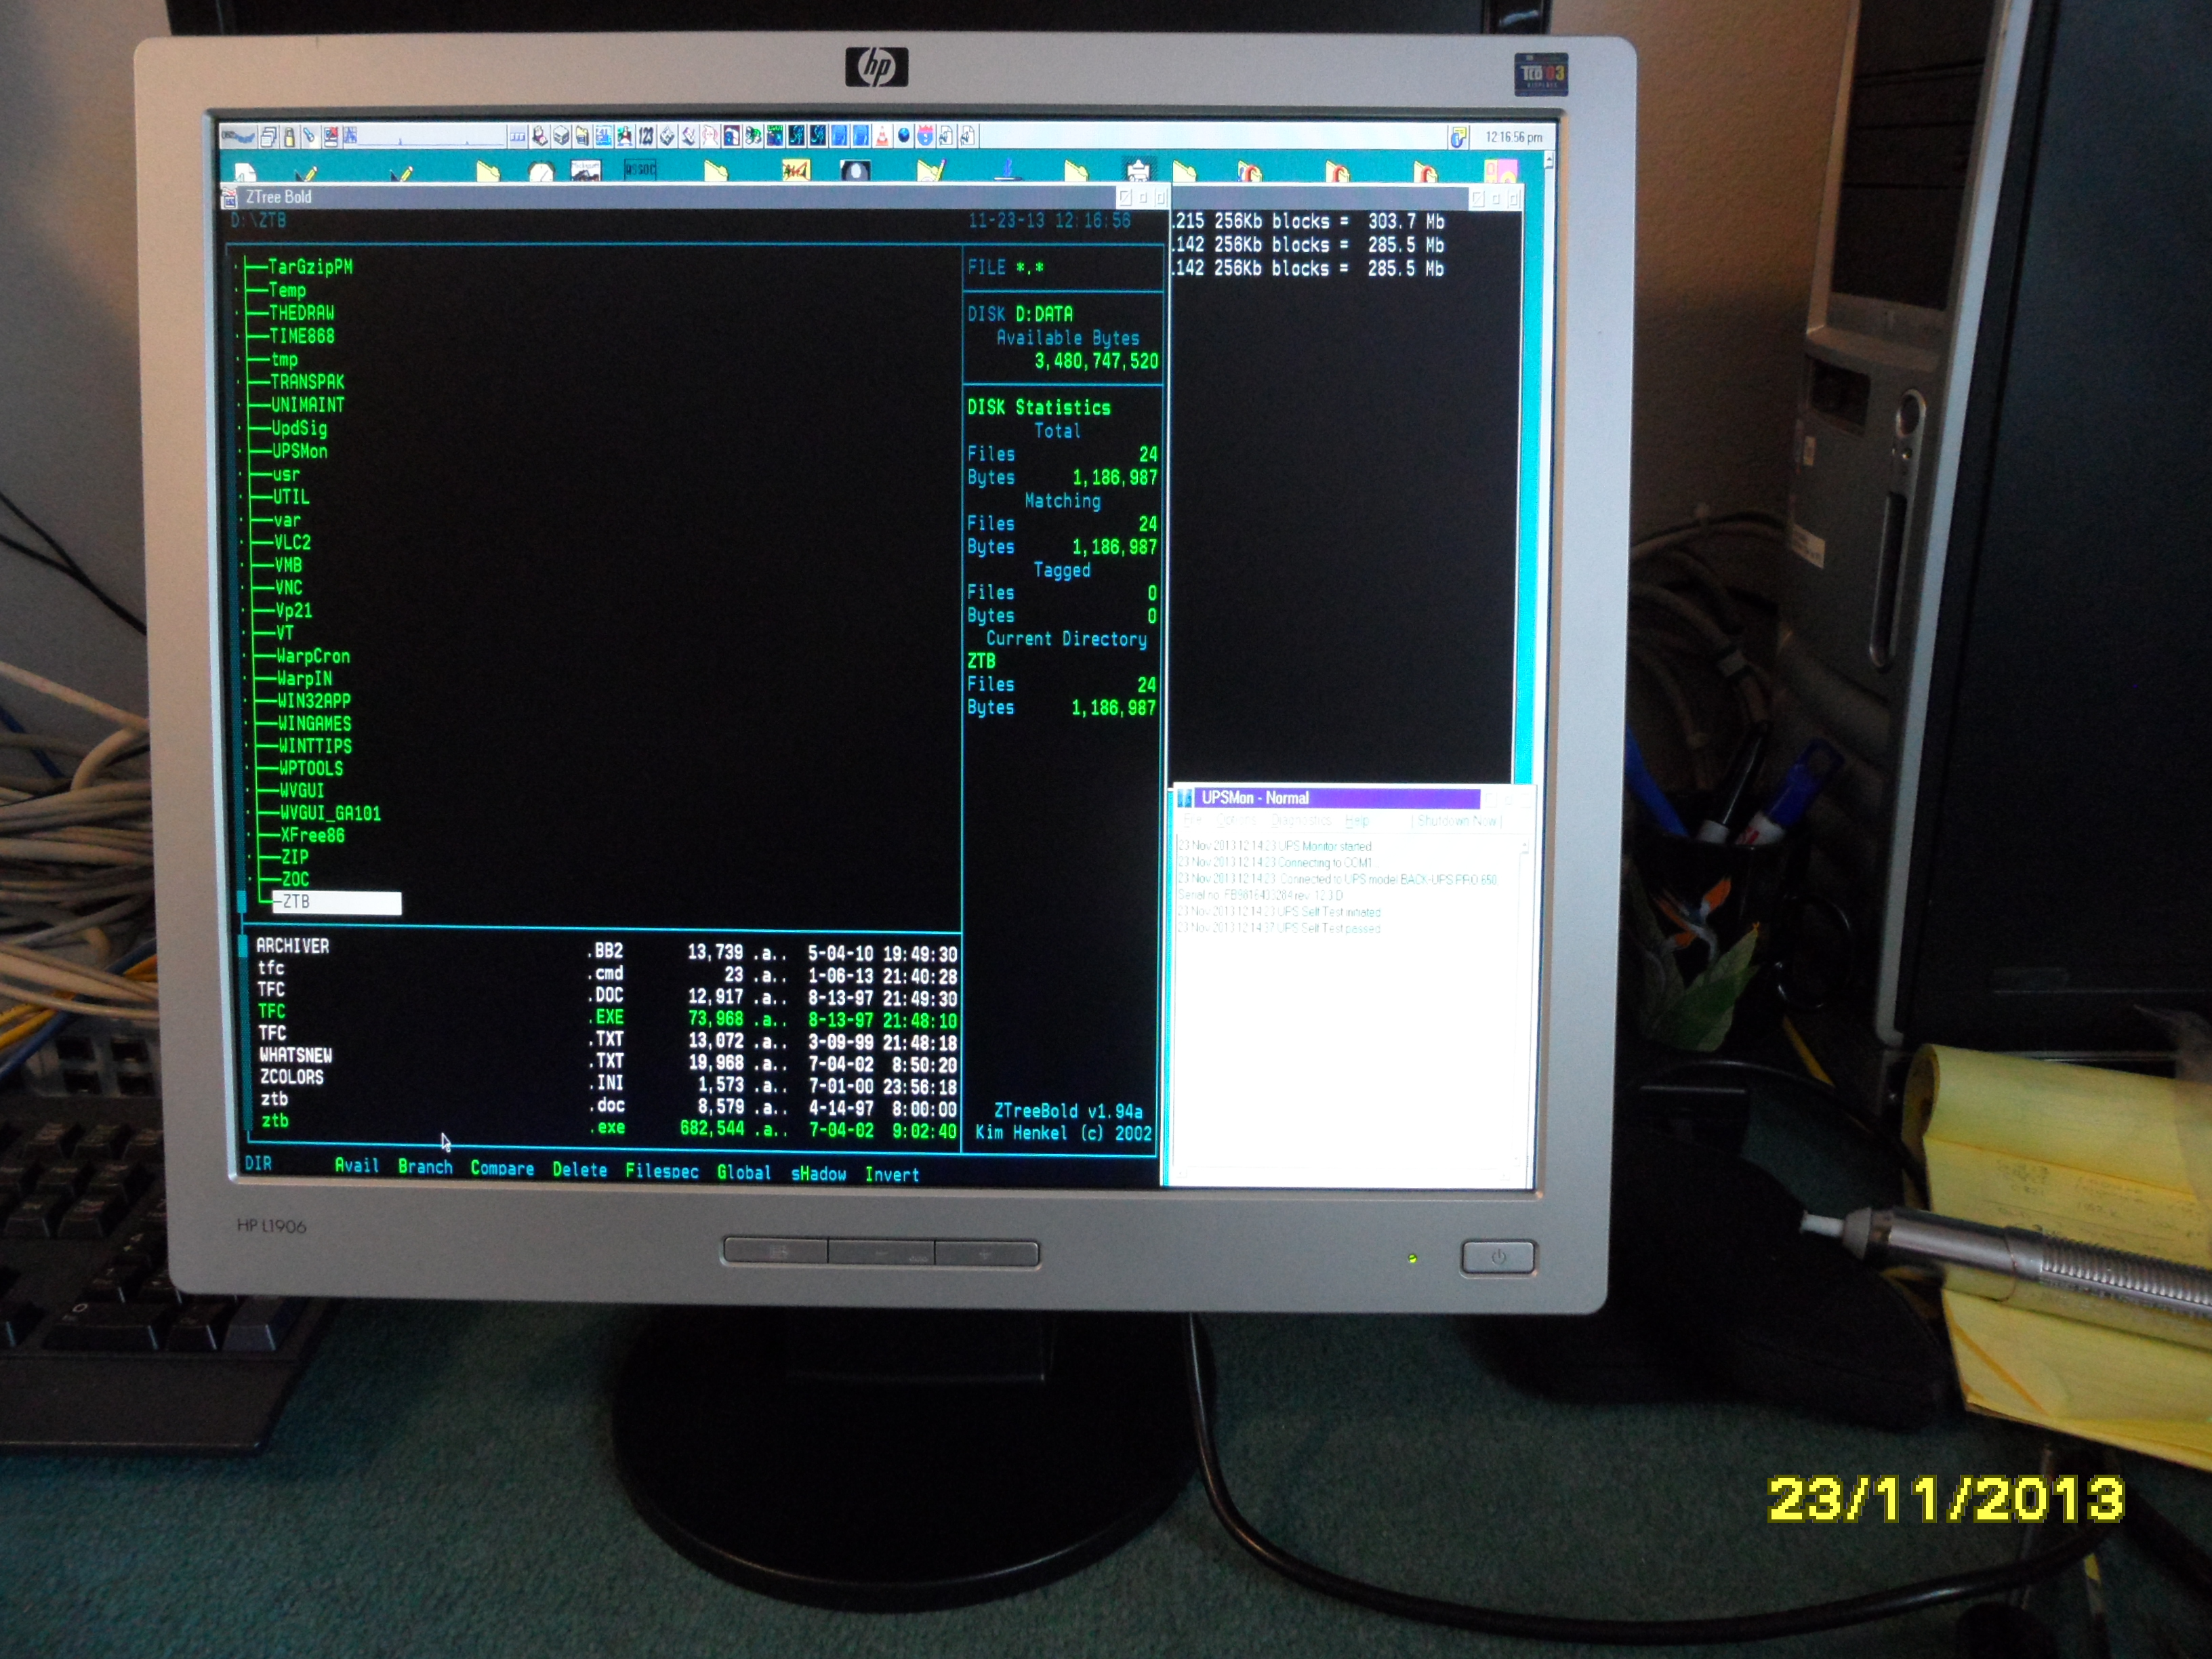Click the 'UPS Monitor started' log line

click(1275, 847)
